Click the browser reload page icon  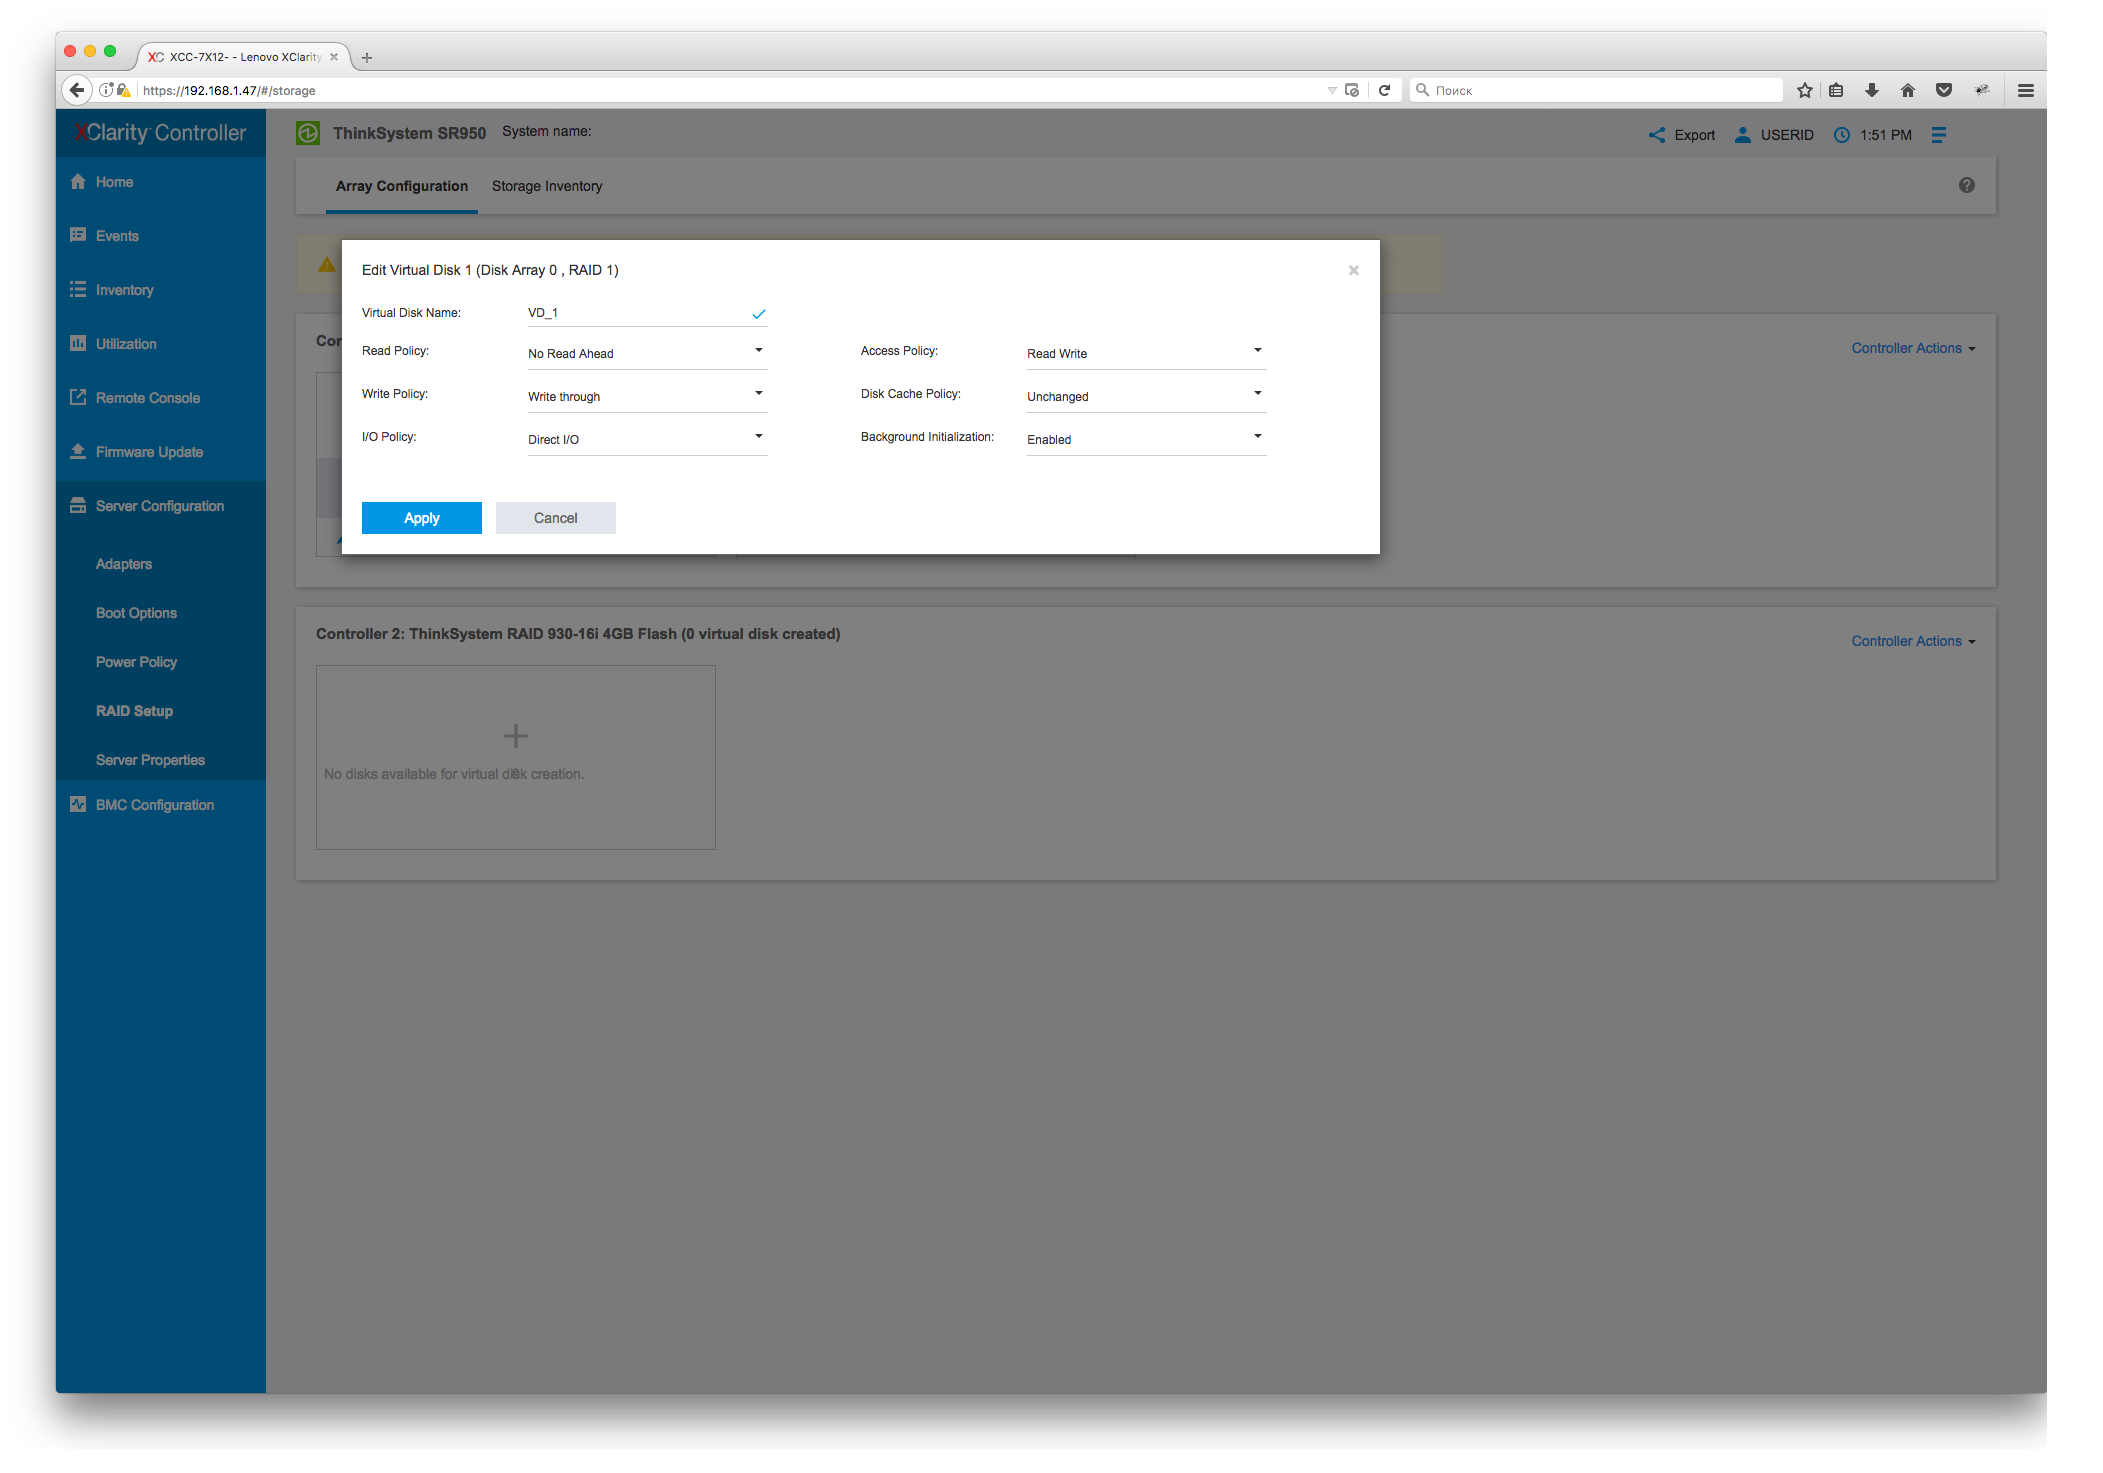point(1384,90)
